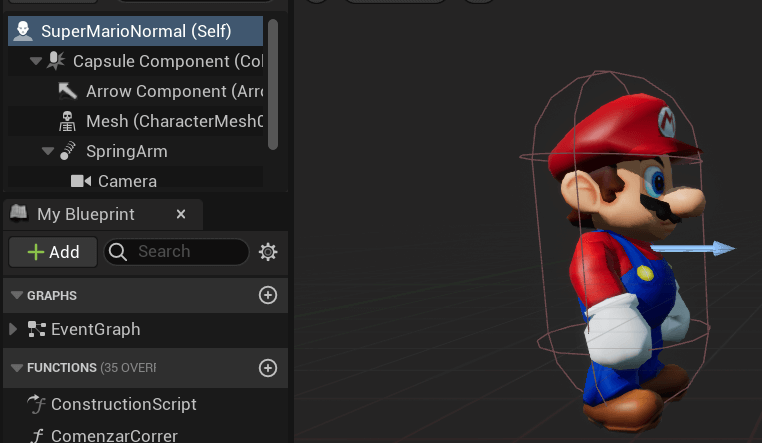Click the SpringArm spring icon
Screen dimensions: 762x443
coord(68,151)
